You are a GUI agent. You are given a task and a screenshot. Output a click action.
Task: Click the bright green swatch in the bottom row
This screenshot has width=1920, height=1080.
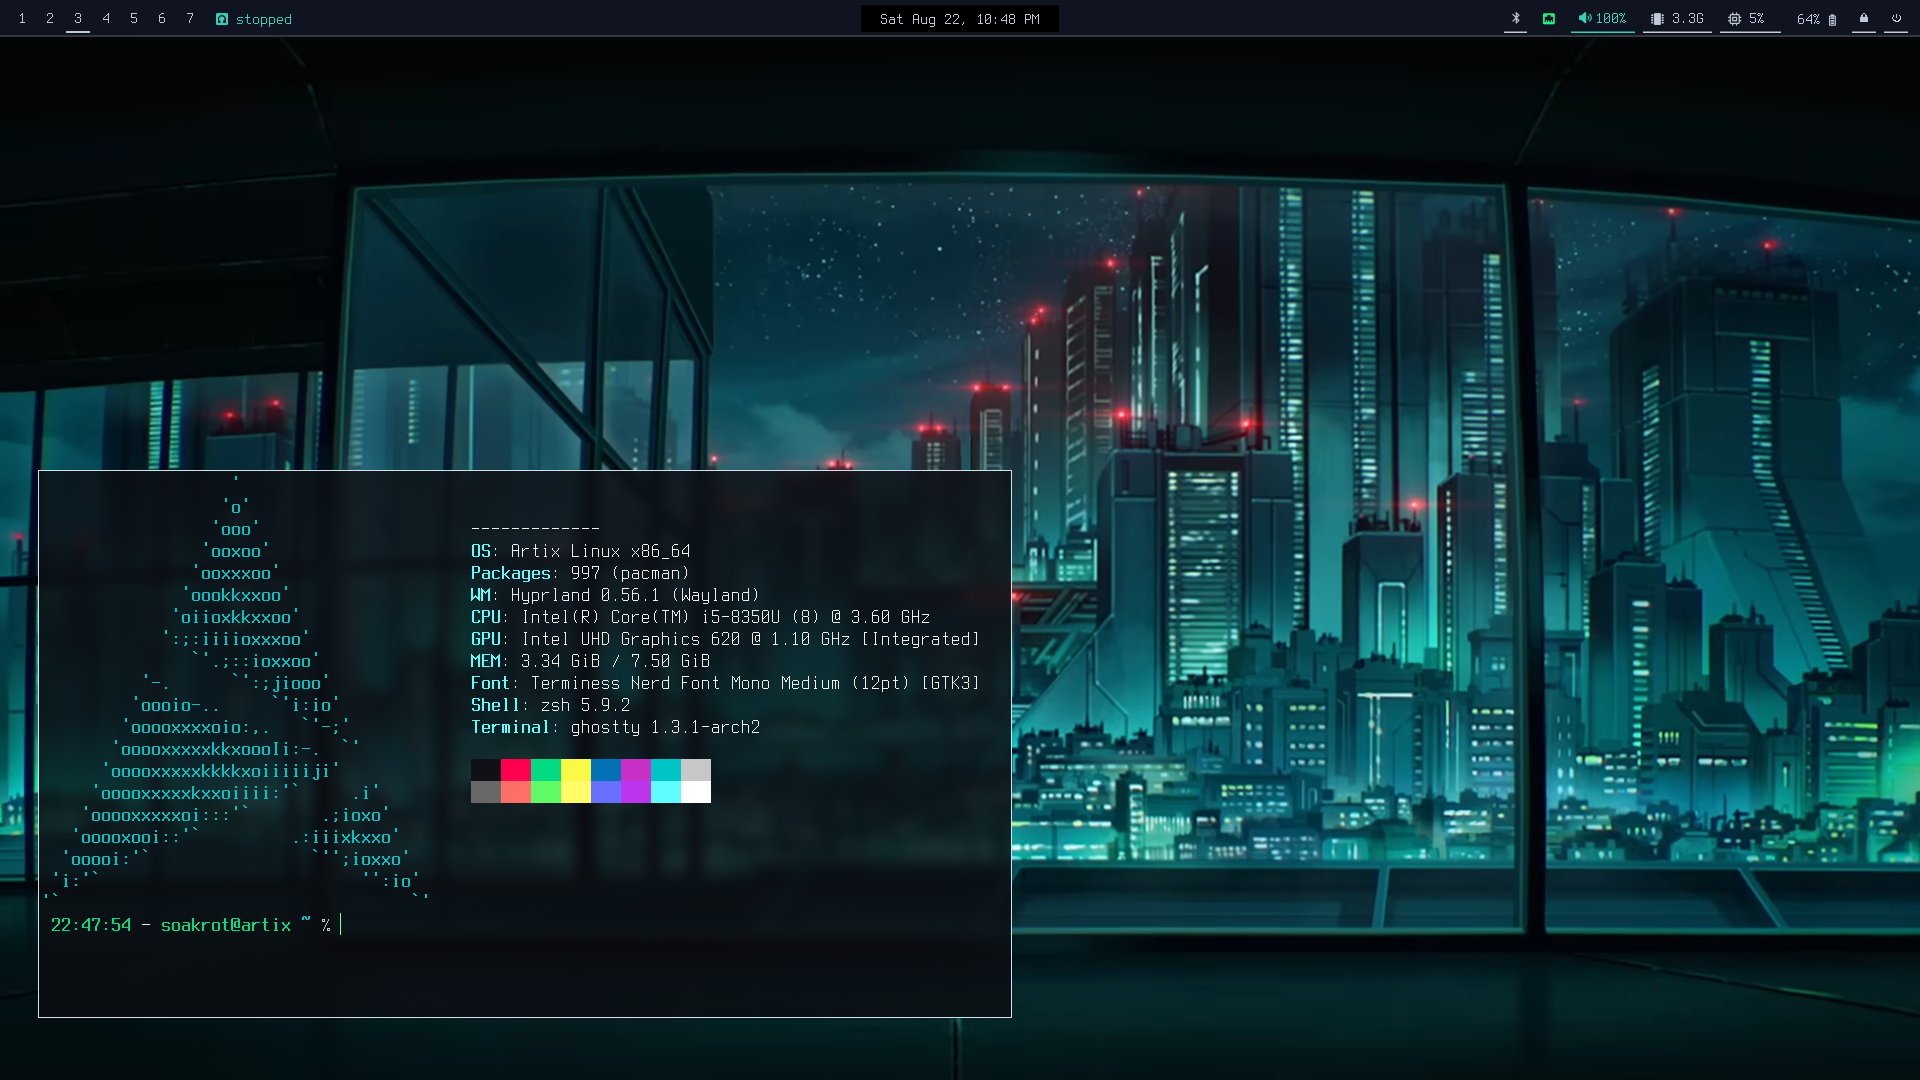click(546, 792)
